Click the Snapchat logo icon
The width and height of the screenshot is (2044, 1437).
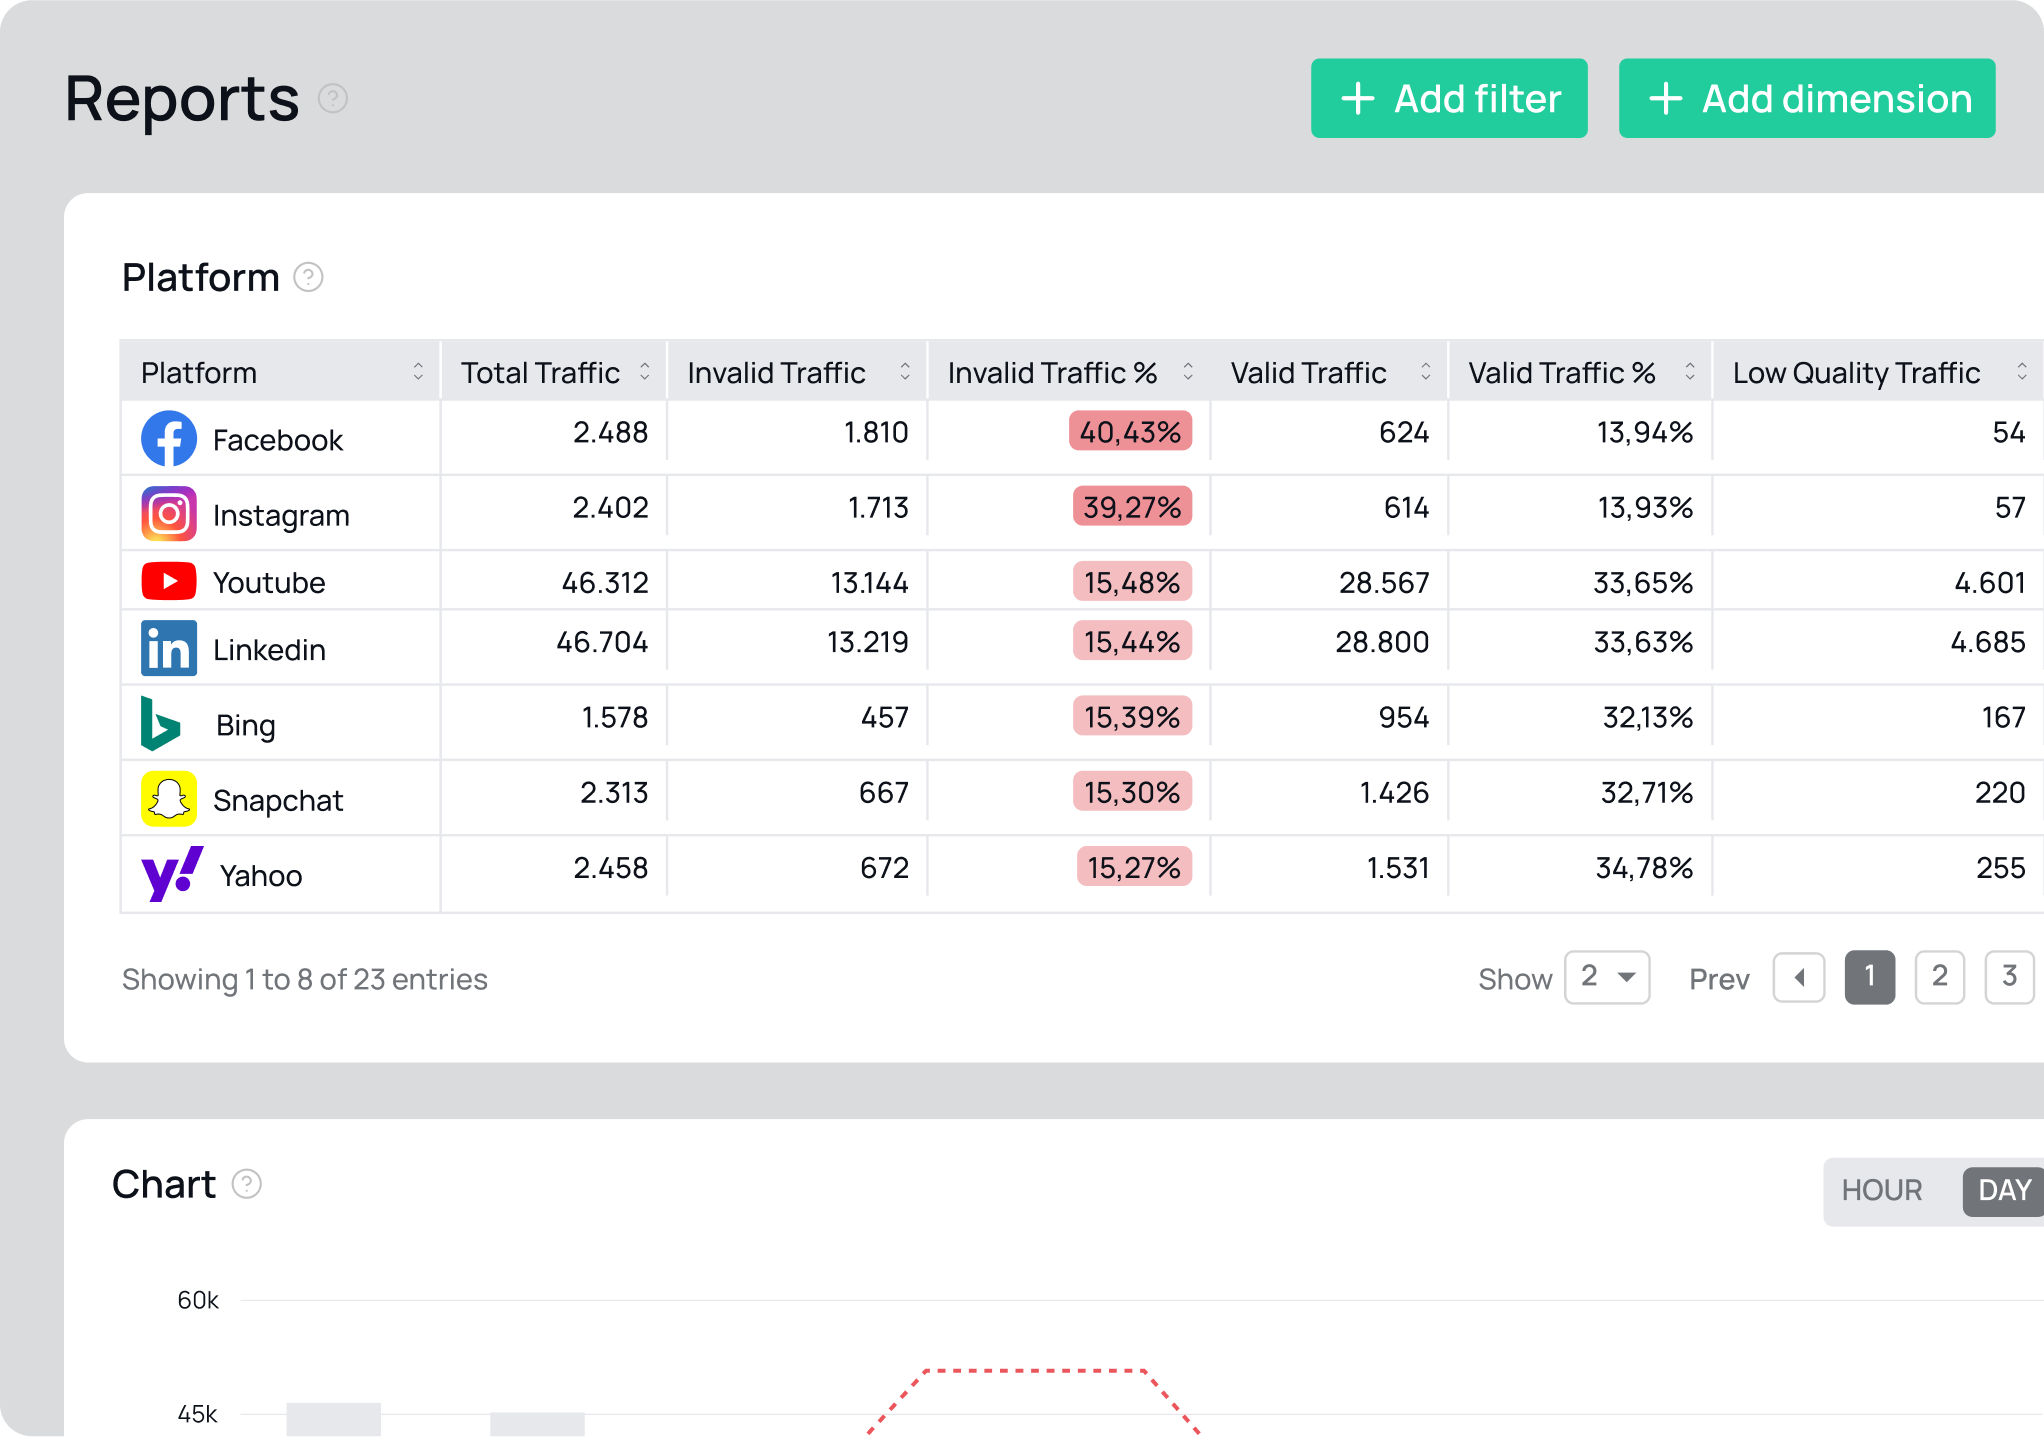pyautogui.click(x=169, y=799)
